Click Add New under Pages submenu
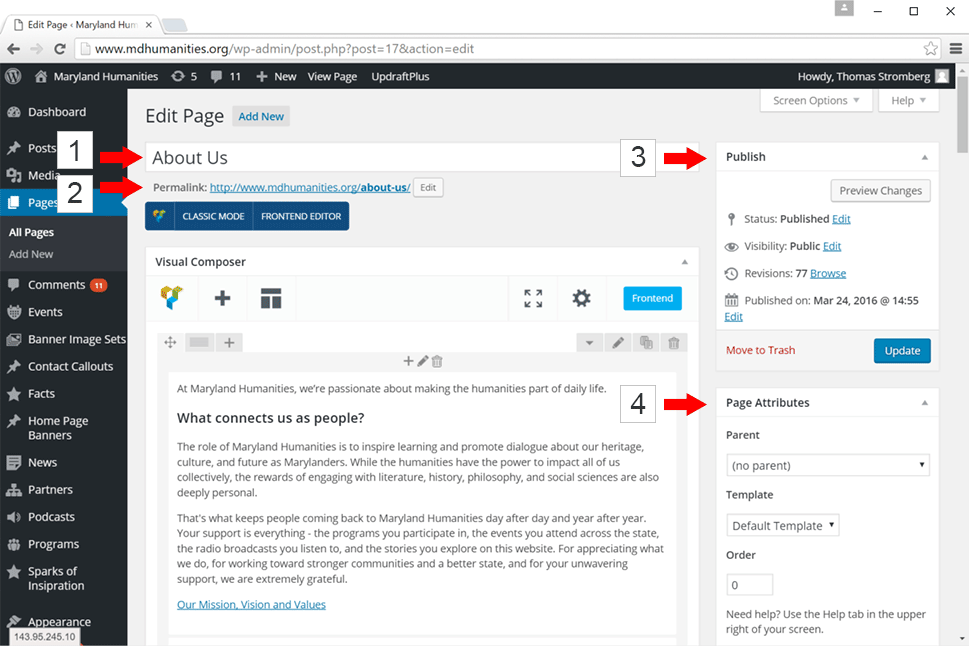The height and width of the screenshot is (646, 969). (31, 254)
